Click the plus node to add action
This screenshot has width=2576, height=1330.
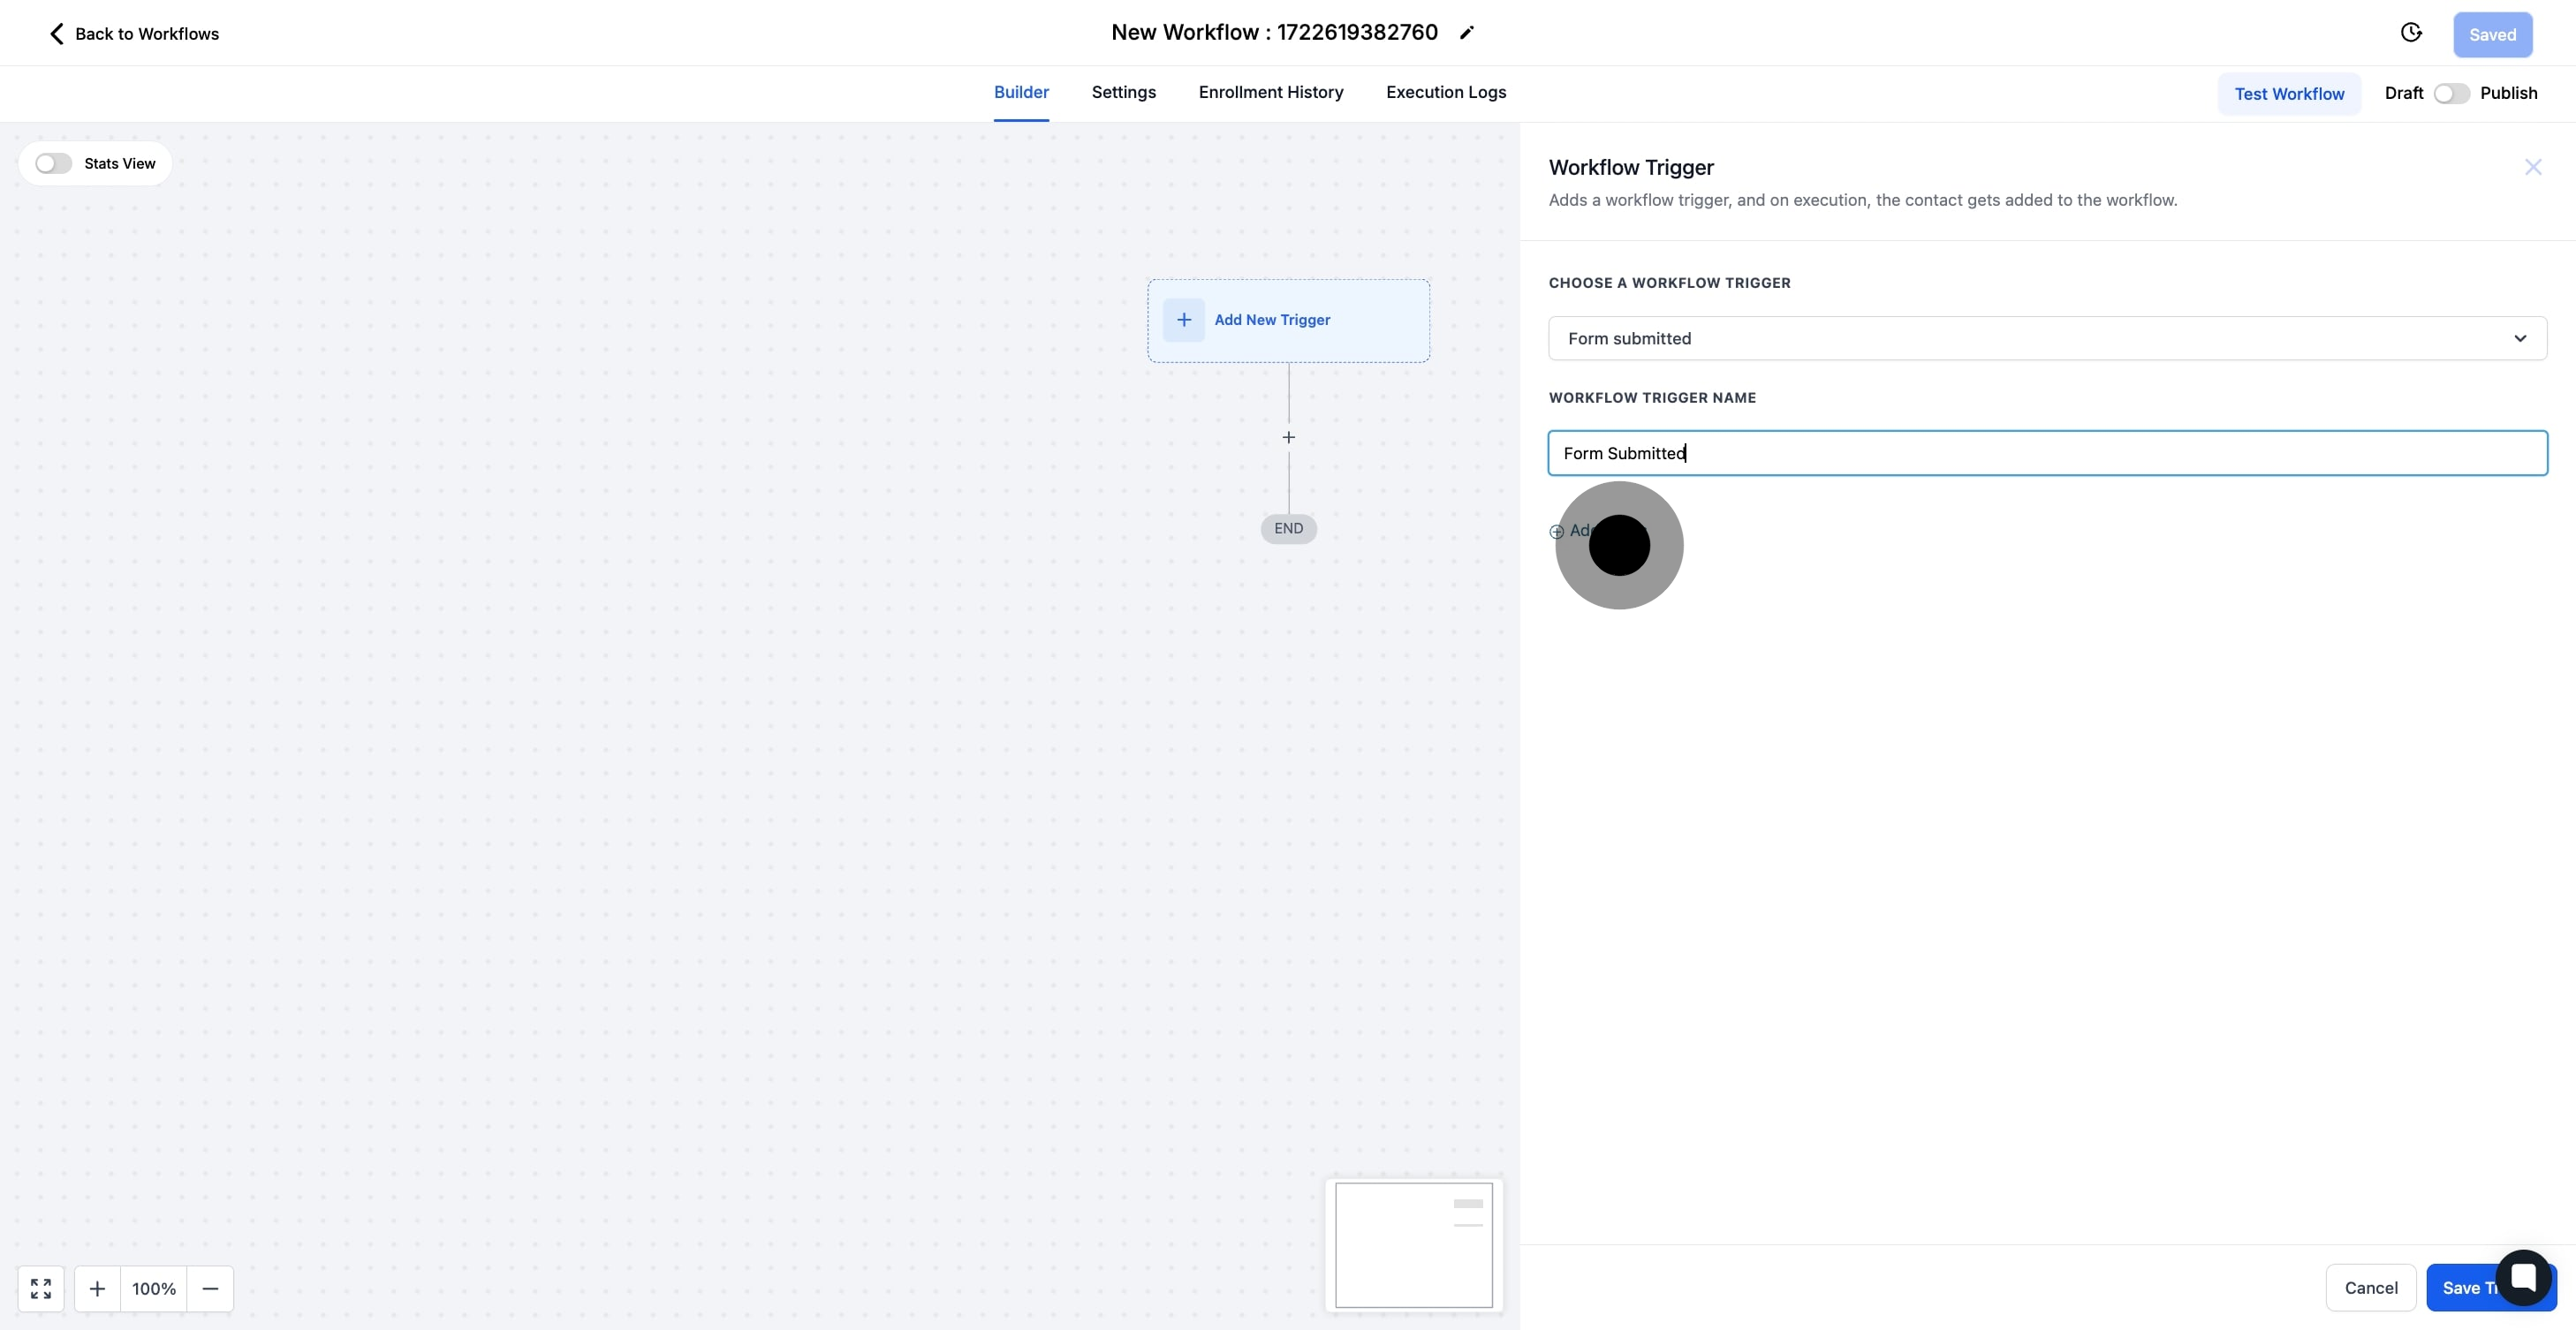[1288, 438]
